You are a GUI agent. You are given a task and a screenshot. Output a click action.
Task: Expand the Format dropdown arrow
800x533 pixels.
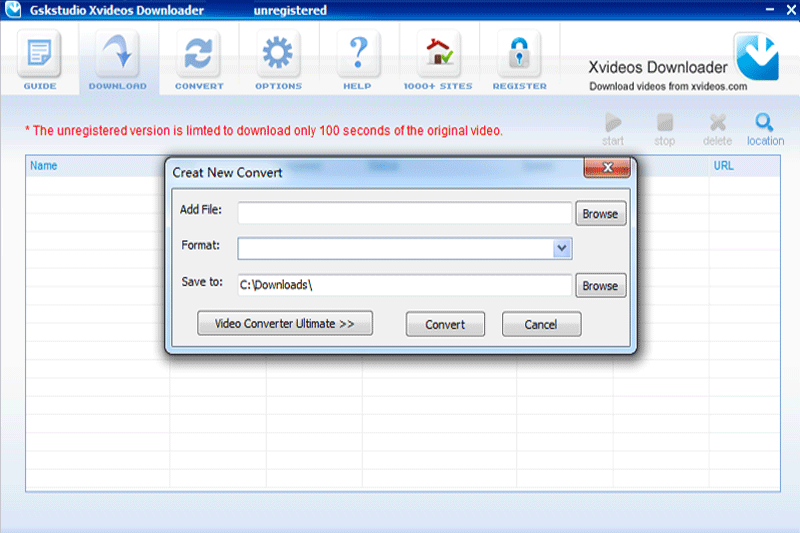coord(562,248)
